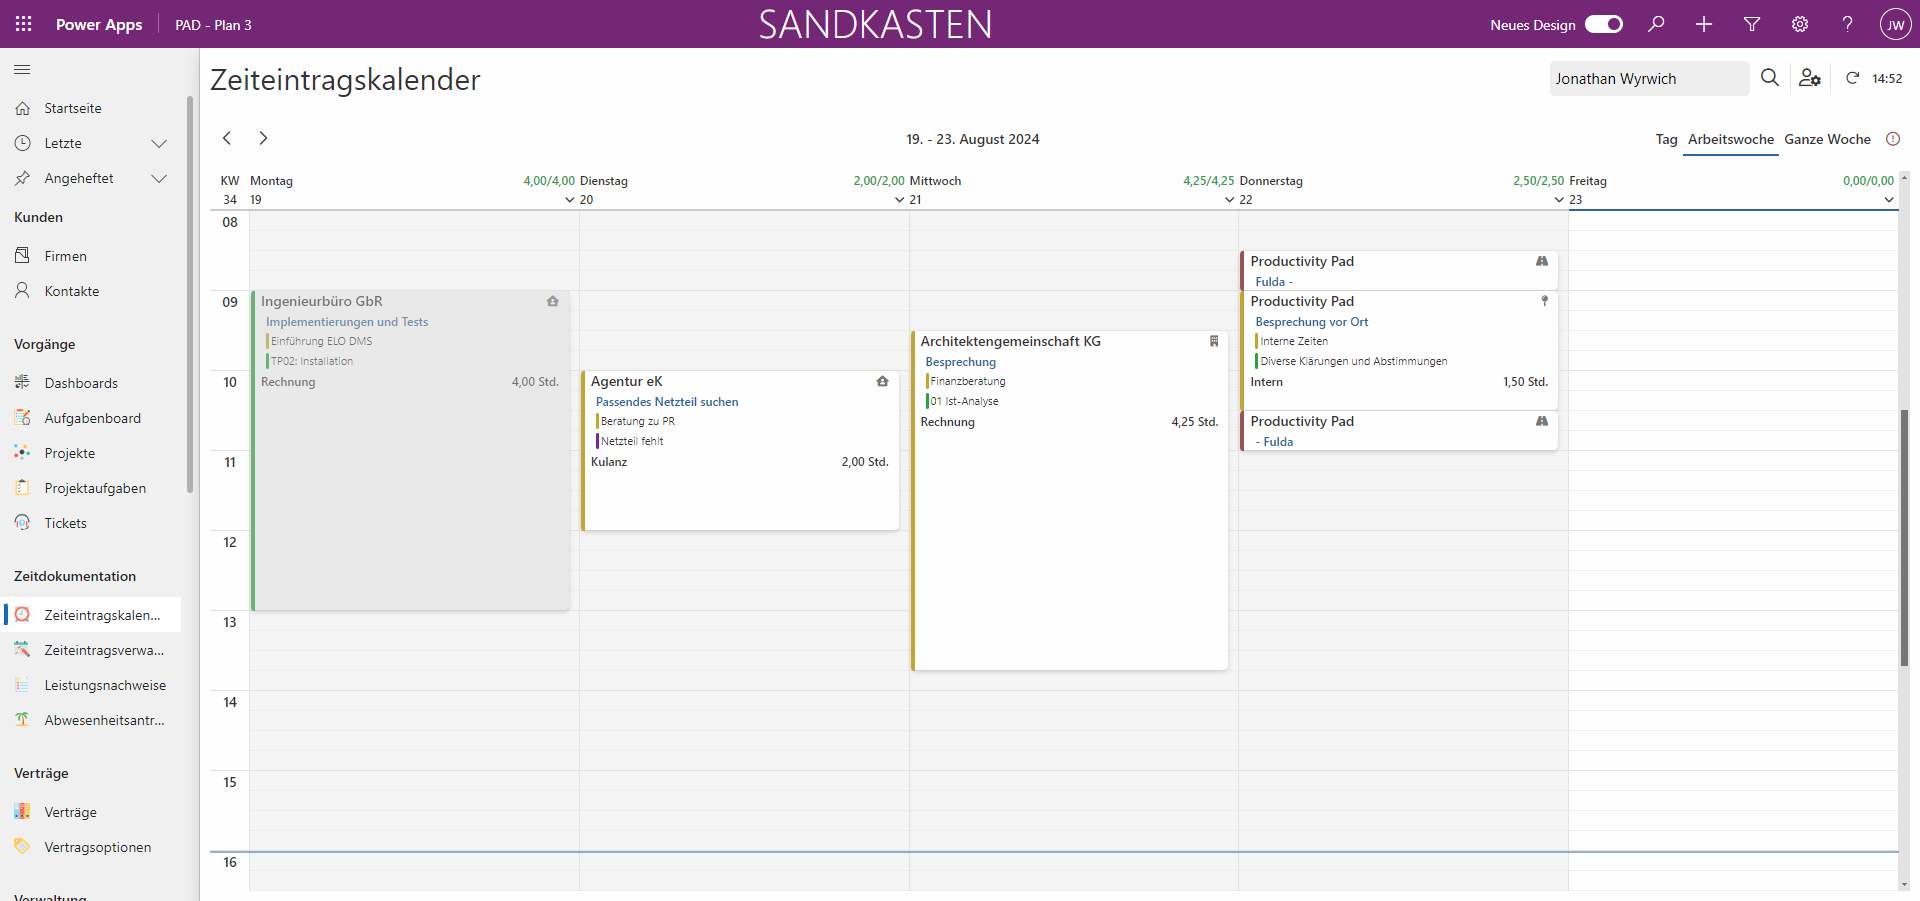Open the settings gear in header
Viewport: 1920px width, 901px height.
[1800, 24]
